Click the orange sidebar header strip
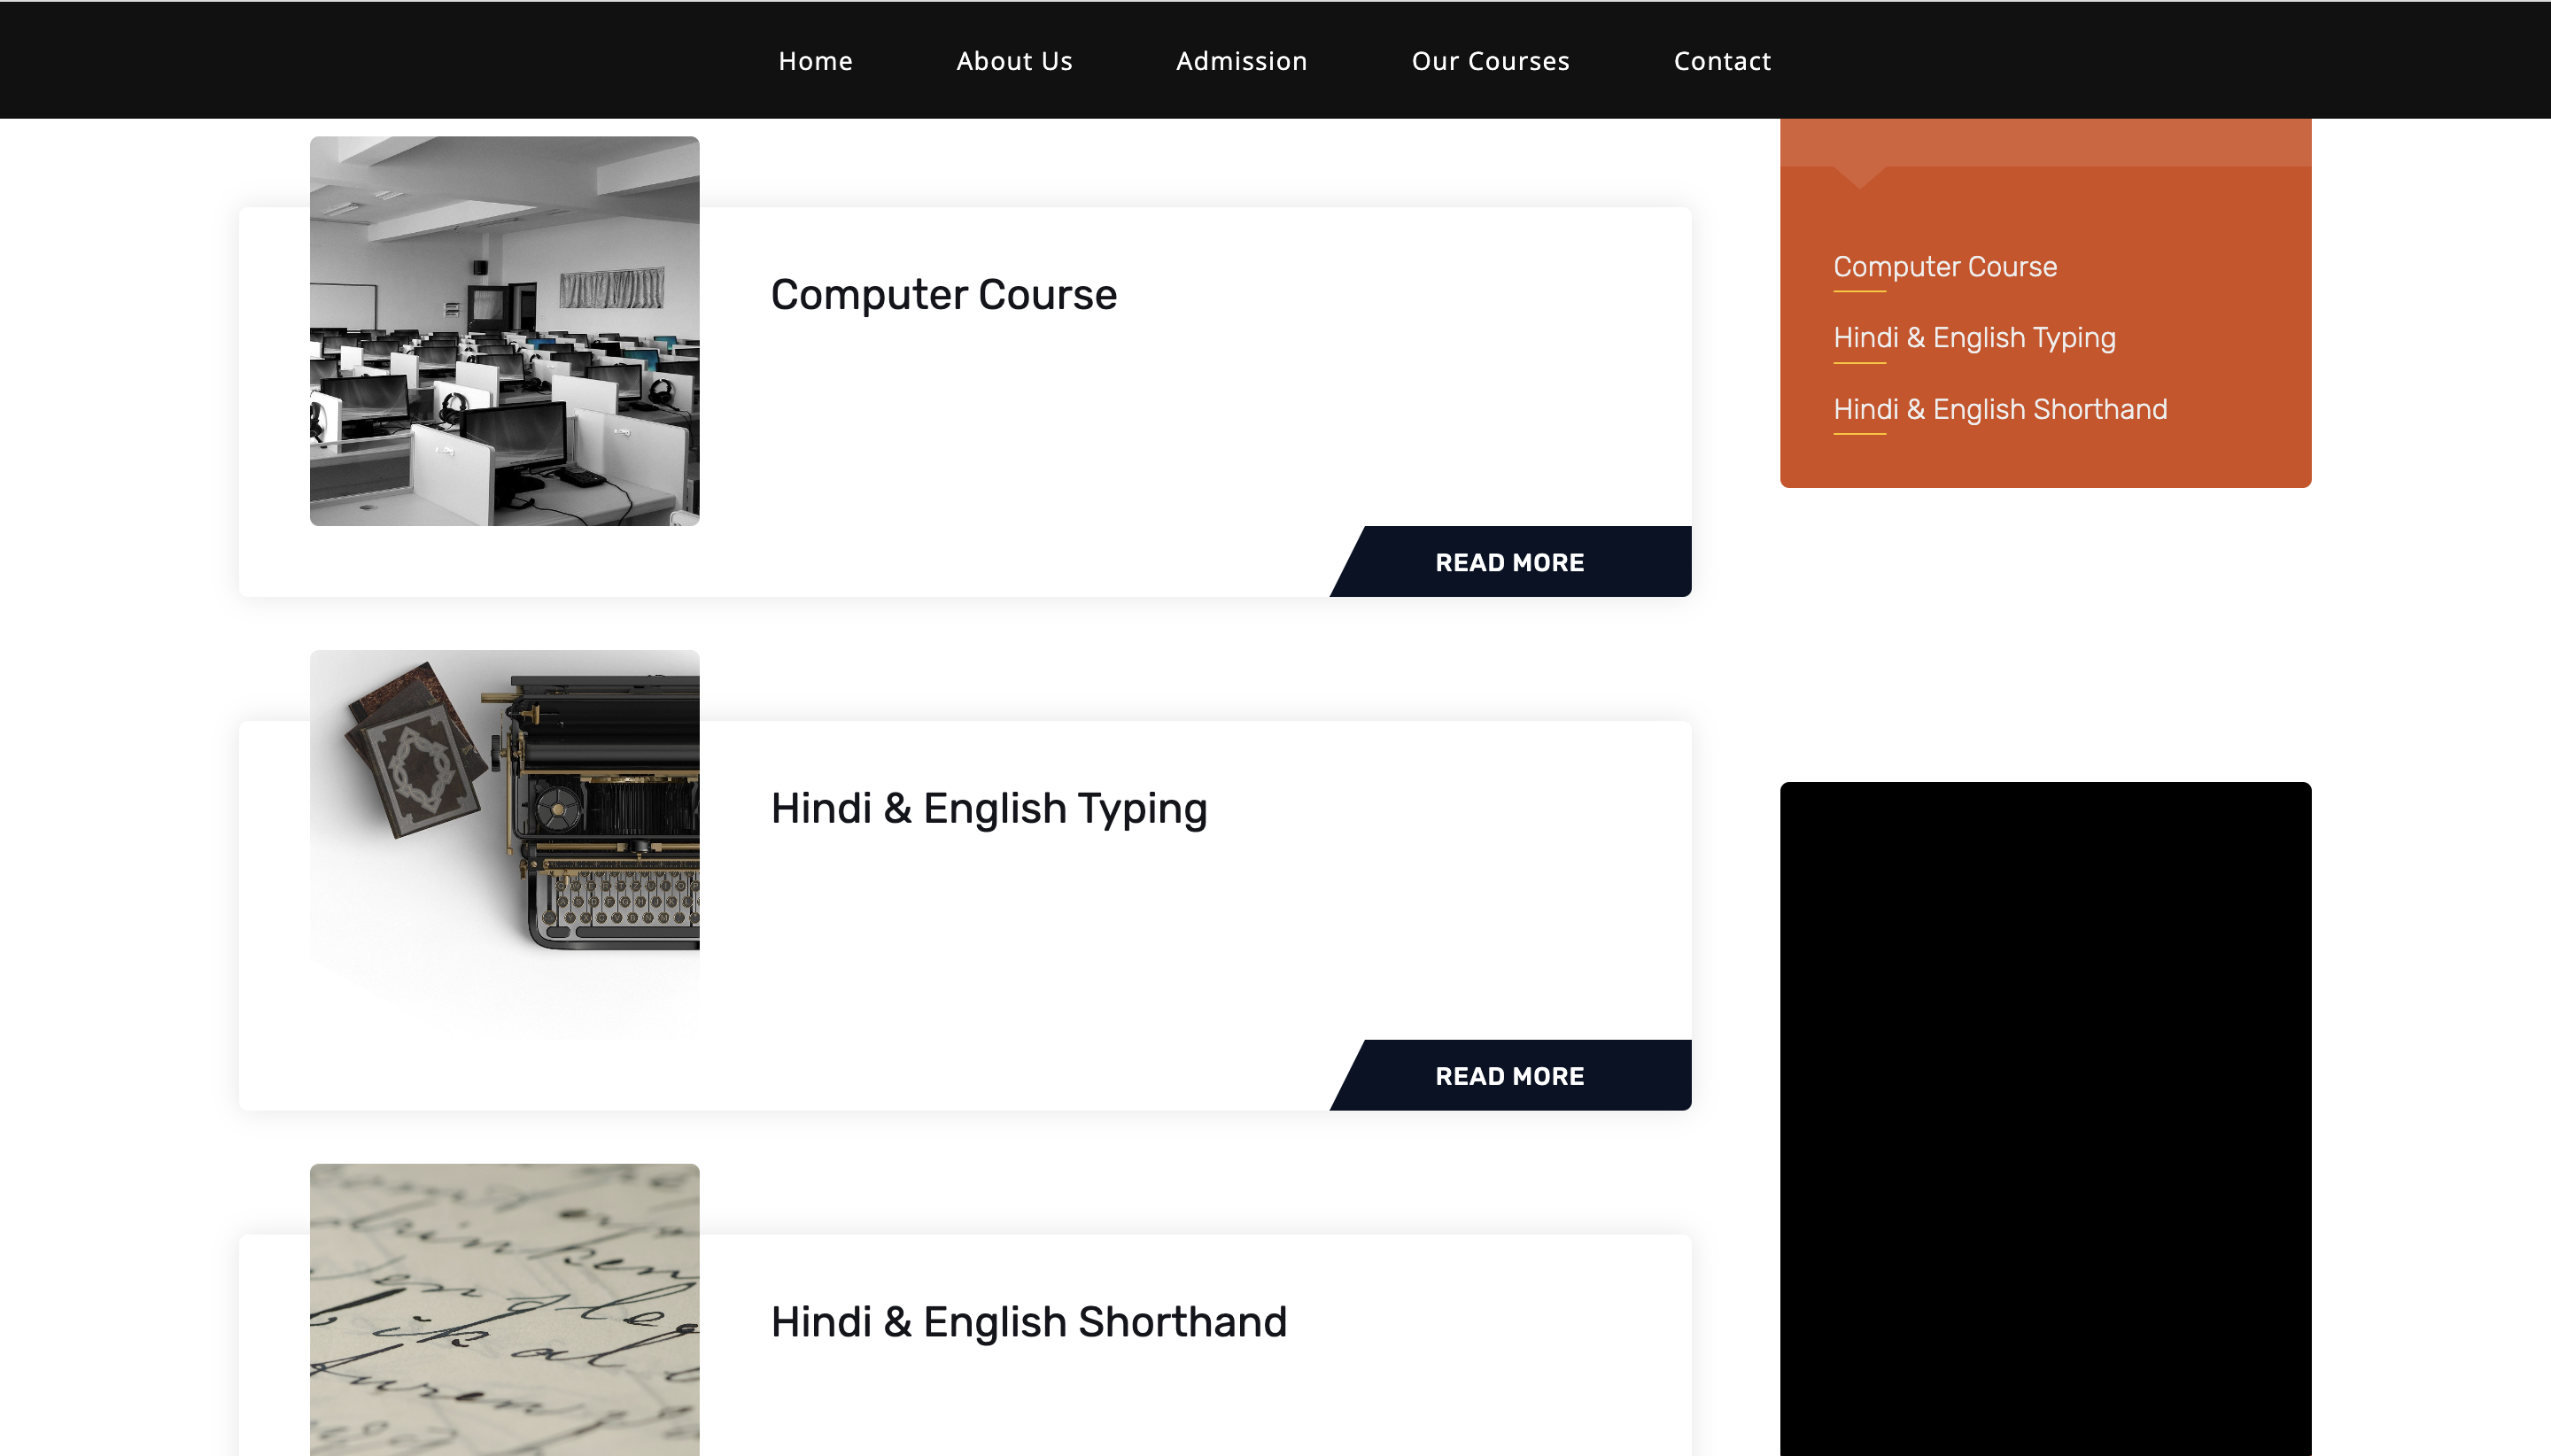 click(x=2045, y=142)
